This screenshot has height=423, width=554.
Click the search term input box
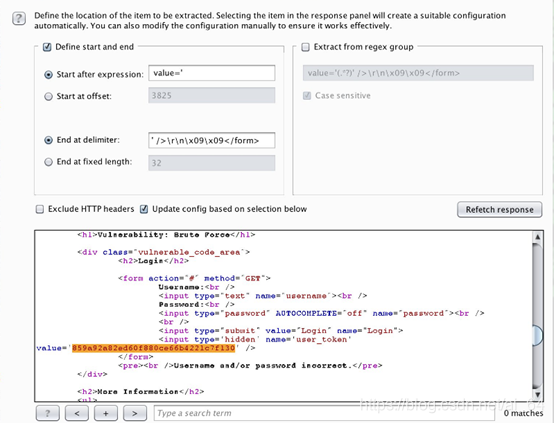pos(324,413)
